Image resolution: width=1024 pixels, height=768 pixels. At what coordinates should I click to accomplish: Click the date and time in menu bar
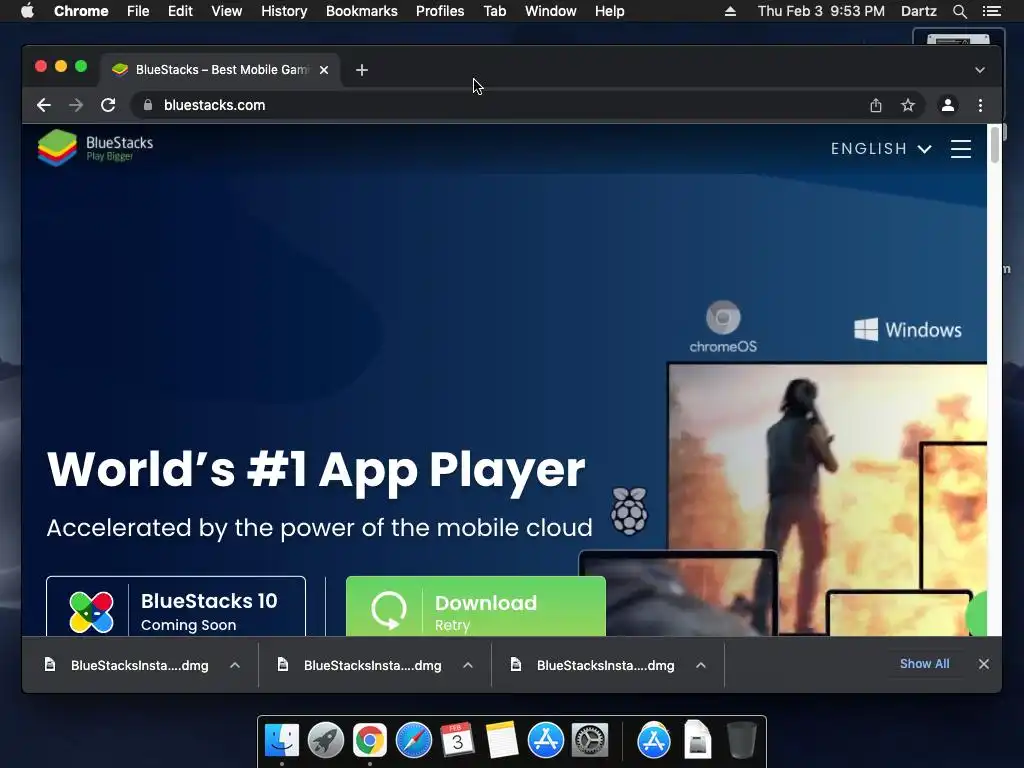tap(821, 11)
